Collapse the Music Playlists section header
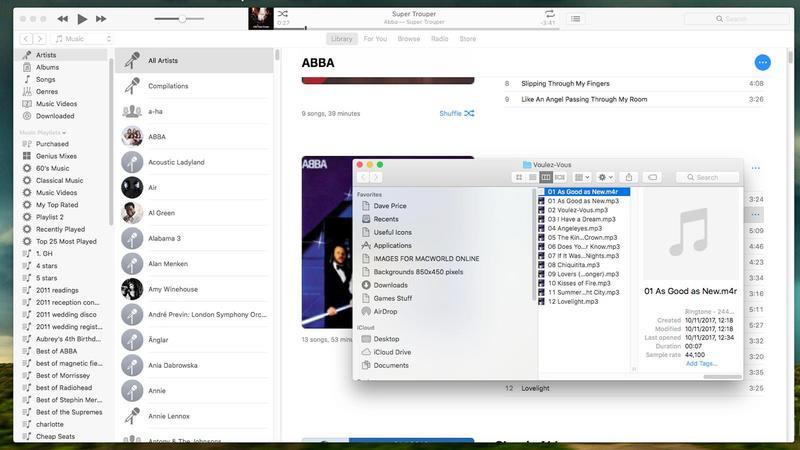Image resolution: width=800 pixels, height=450 pixels. (x=43, y=133)
